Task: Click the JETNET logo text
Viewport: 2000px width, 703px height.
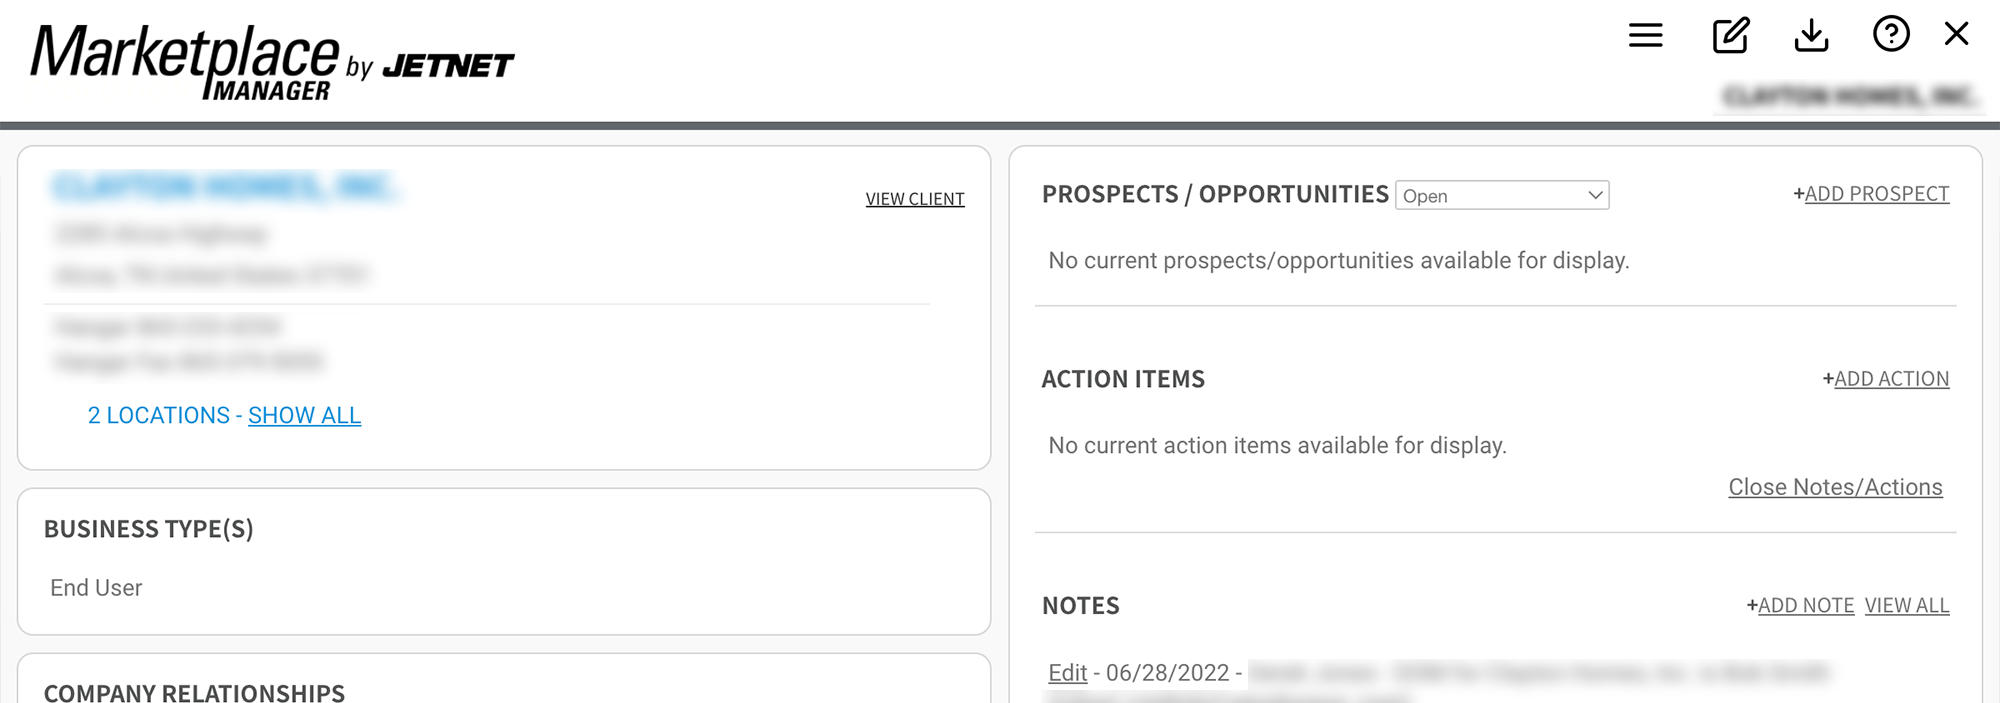Action: (x=448, y=66)
